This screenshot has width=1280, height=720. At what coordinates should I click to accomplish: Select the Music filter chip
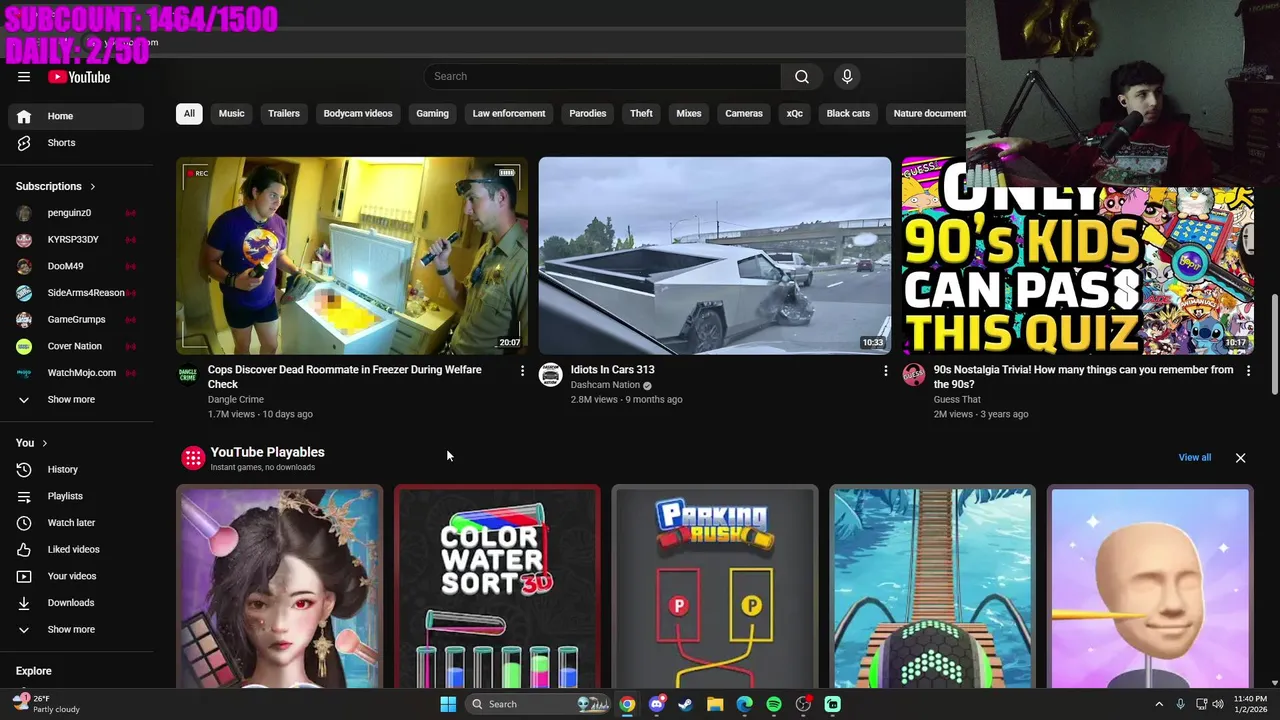pos(231,114)
